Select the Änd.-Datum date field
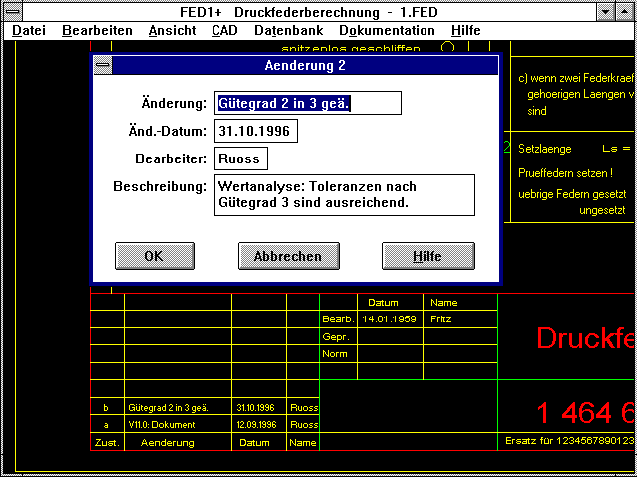The height and width of the screenshot is (479, 638). [x=255, y=131]
